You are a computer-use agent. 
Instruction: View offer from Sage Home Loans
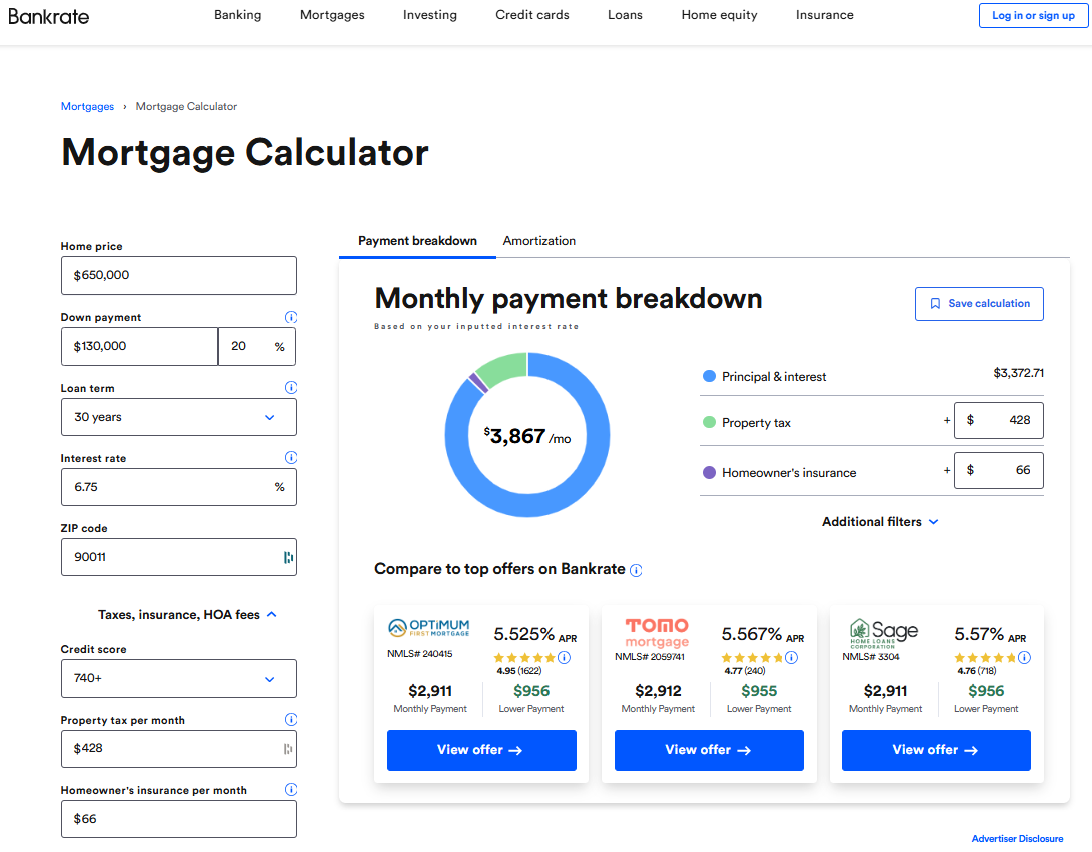pyautogui.click(x=936, y=750)
